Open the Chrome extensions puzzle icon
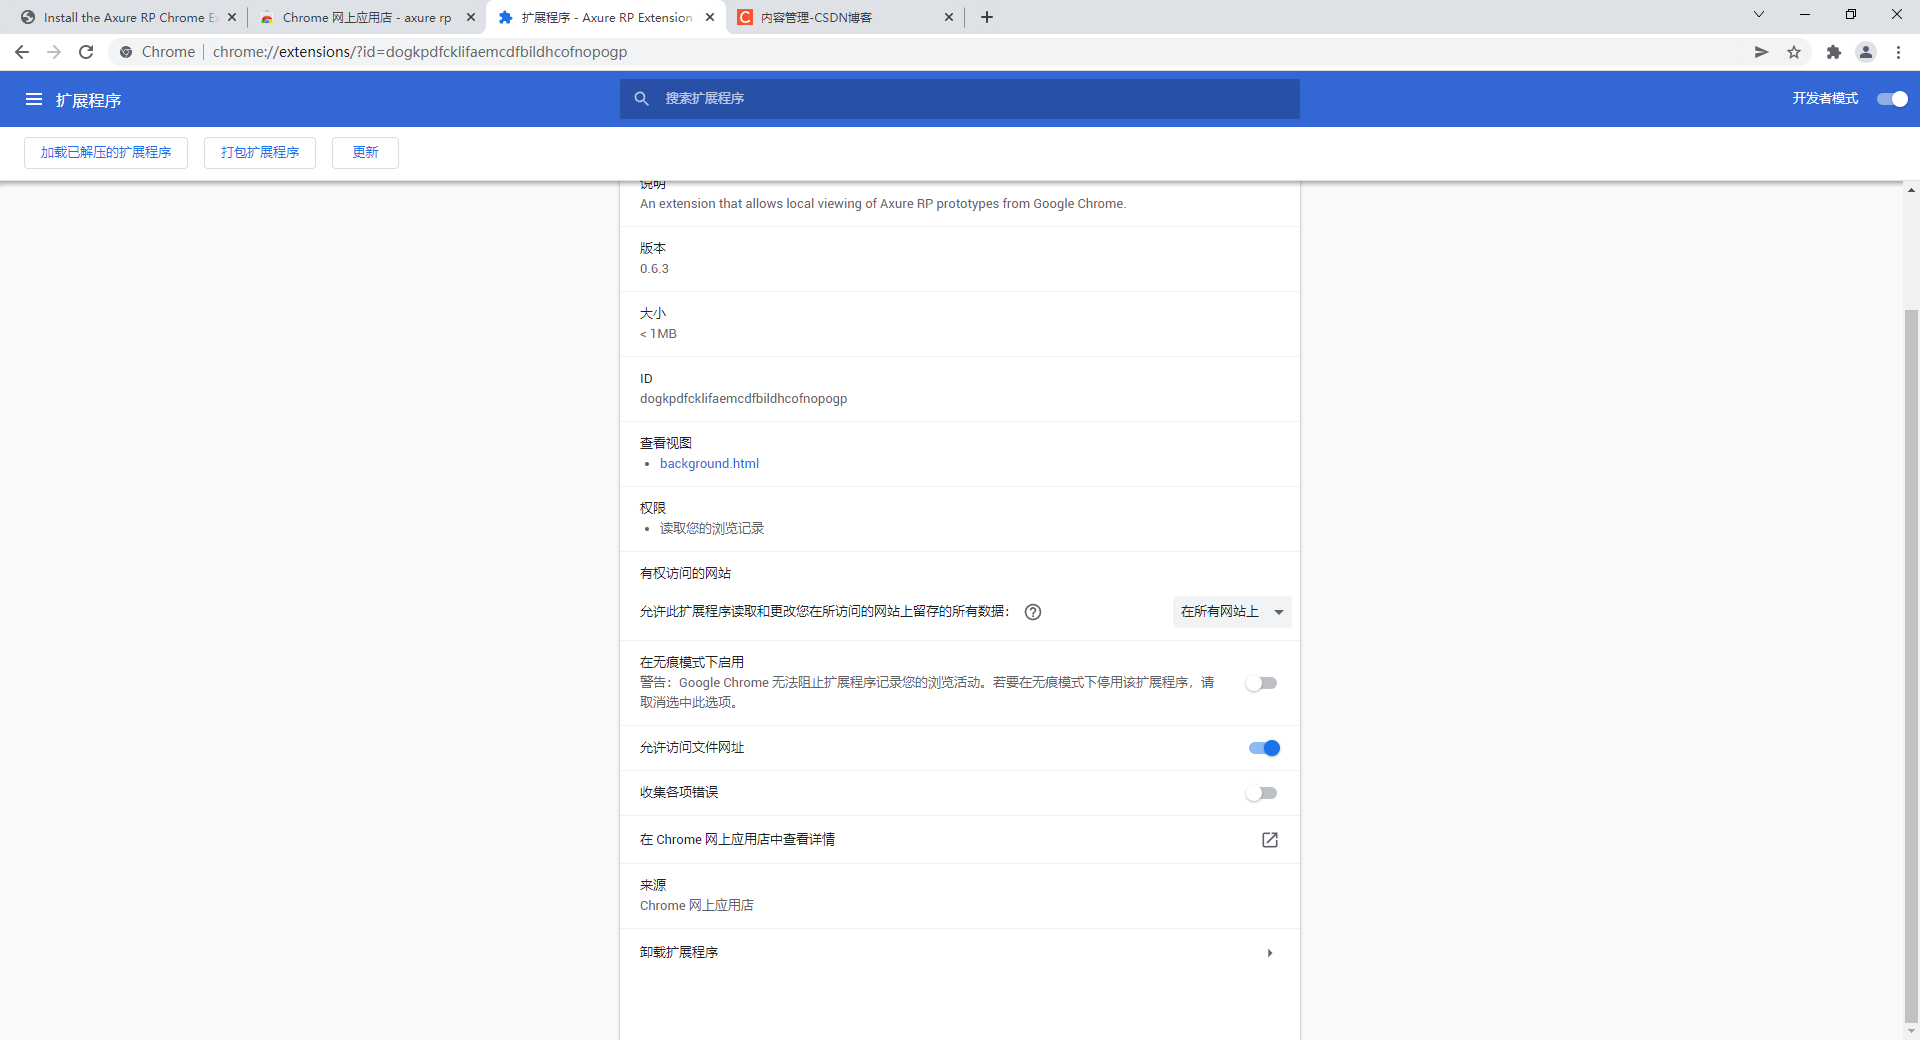The width and height of the screenshot is (1920, 1040). click(x=1834, y=52)
